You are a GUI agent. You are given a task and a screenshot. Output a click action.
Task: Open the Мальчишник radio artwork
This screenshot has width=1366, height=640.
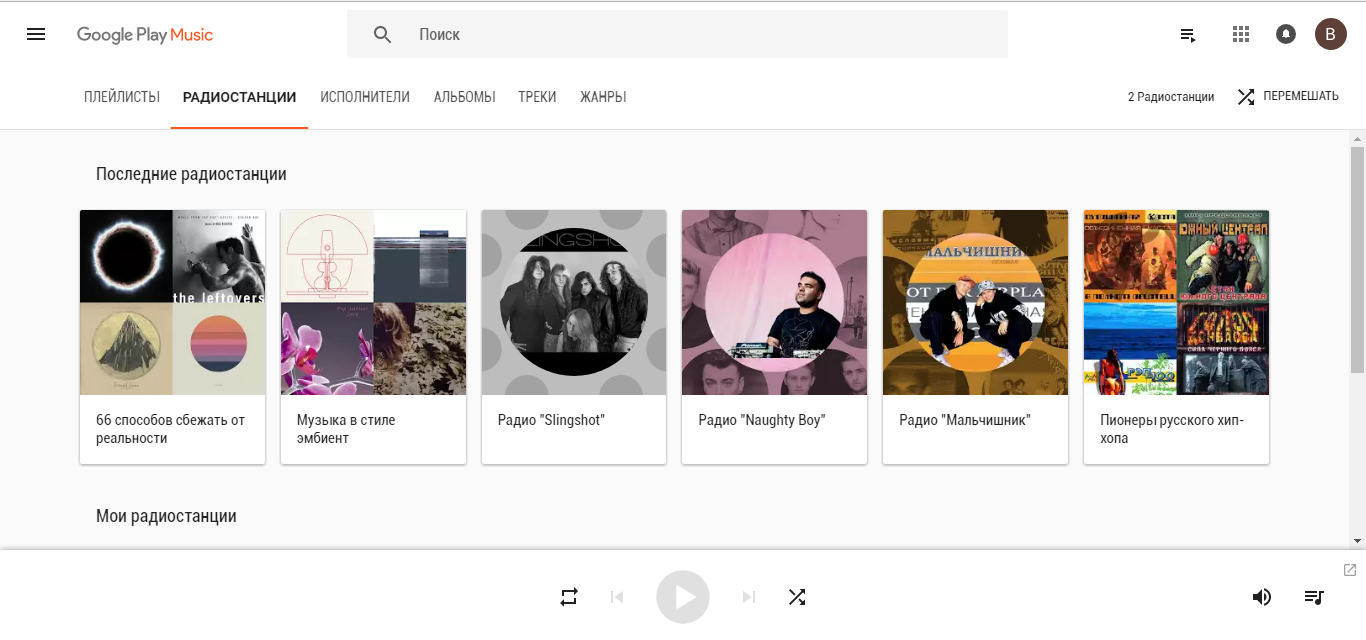tap(976, 303)
